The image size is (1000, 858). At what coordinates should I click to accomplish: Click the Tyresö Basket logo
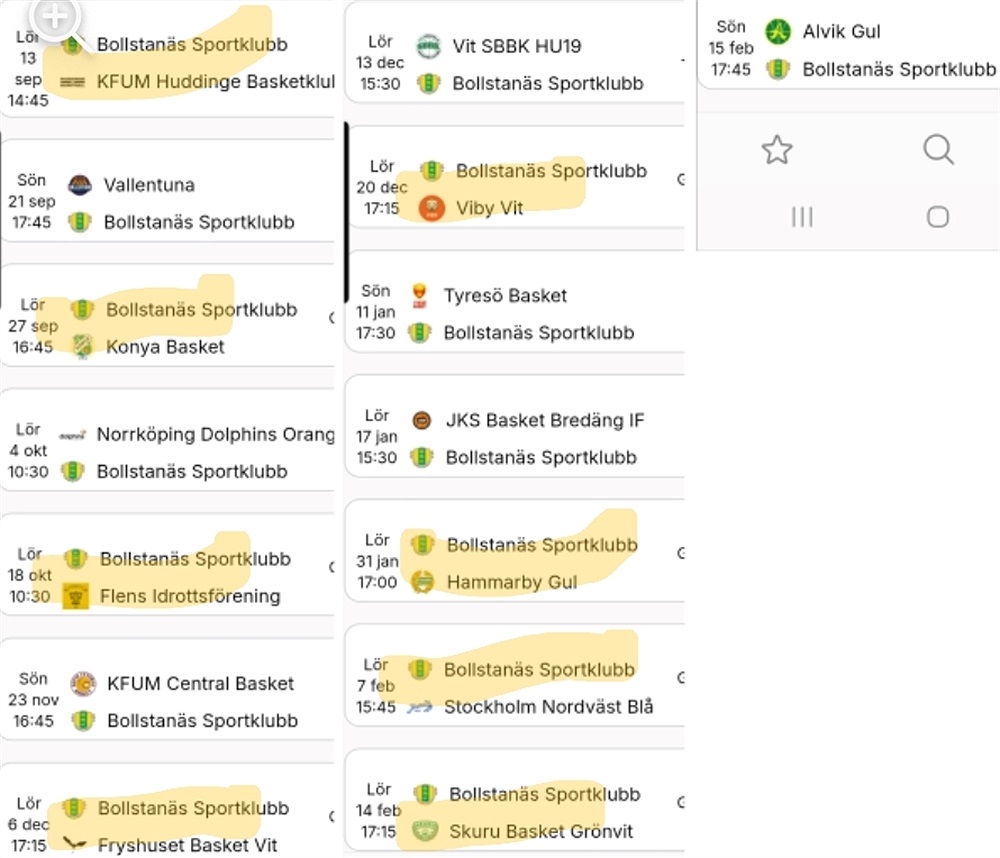(419, 295)
